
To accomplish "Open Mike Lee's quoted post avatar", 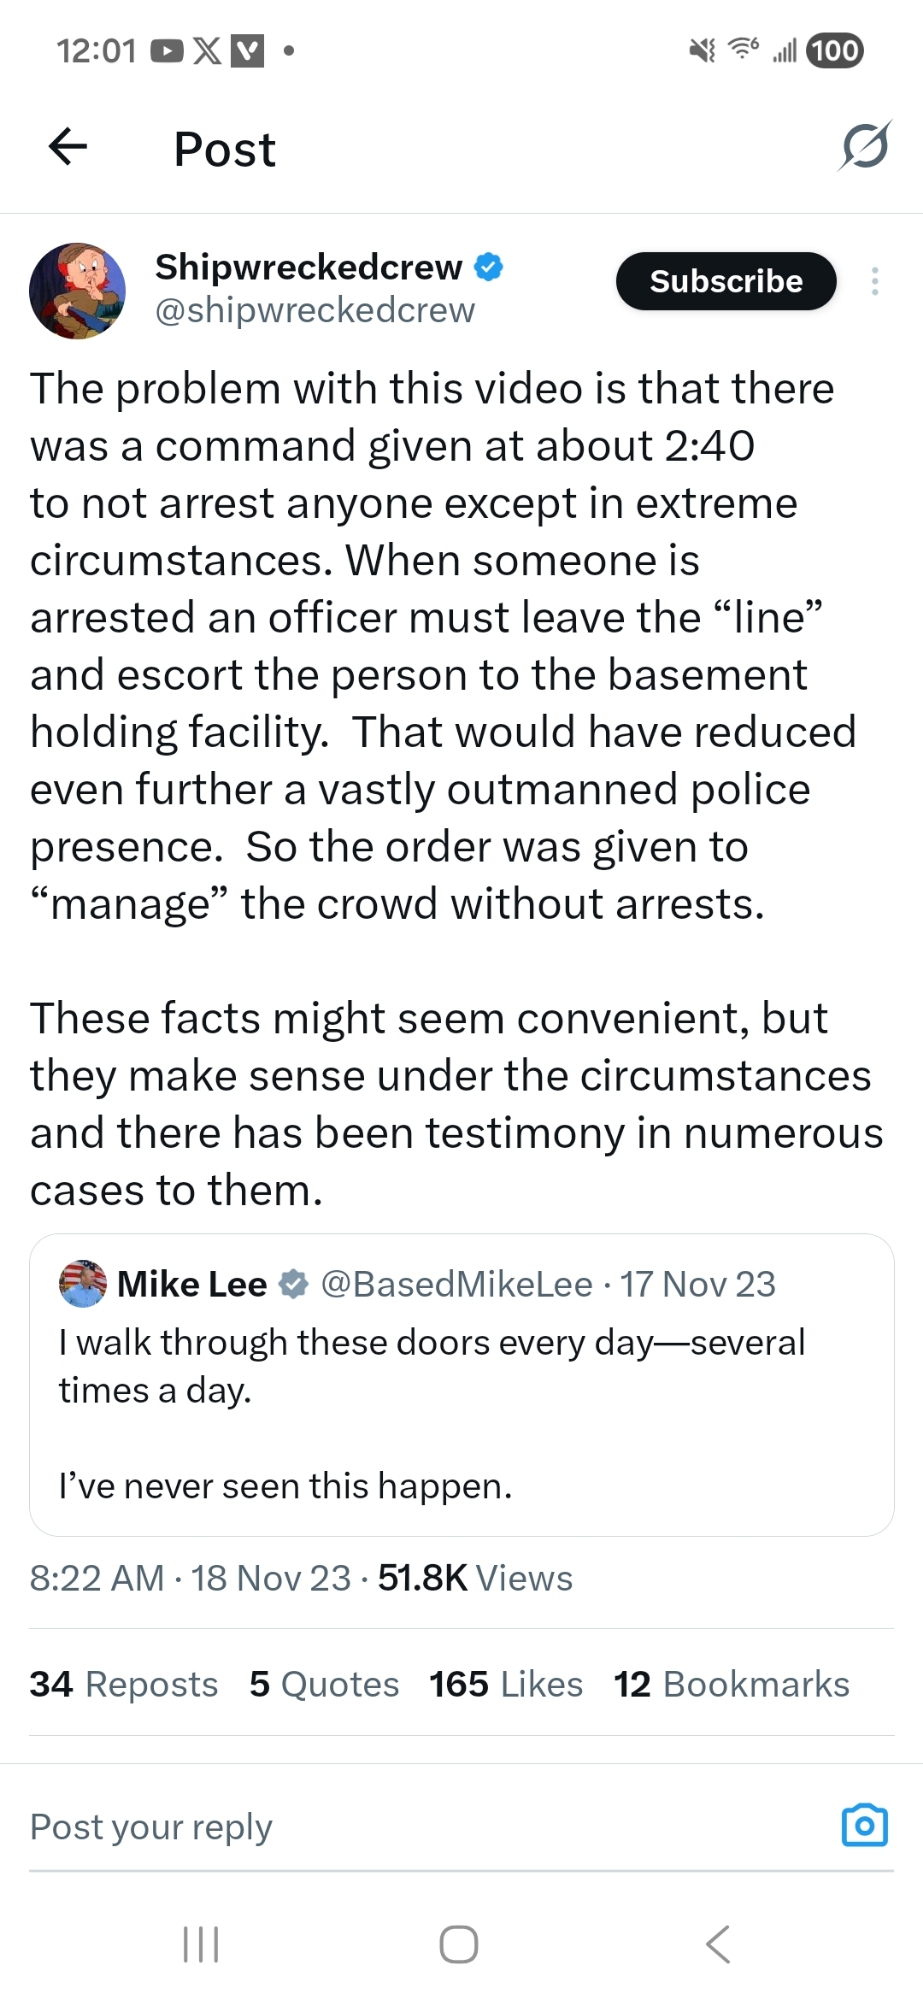I will point(83,1283).
